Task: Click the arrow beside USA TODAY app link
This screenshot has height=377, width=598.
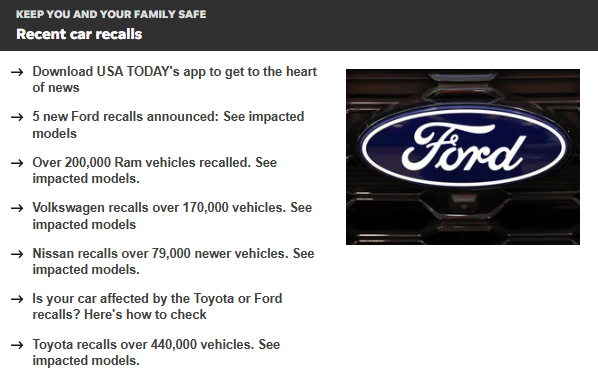Action: 17,72
